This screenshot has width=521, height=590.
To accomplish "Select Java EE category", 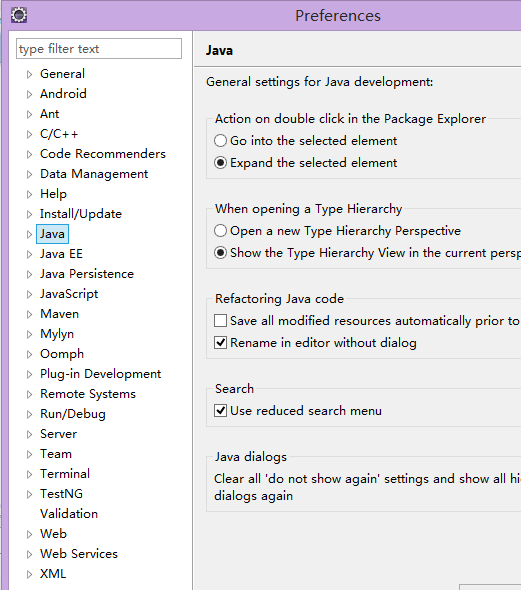I will click(x=61, y=254).
